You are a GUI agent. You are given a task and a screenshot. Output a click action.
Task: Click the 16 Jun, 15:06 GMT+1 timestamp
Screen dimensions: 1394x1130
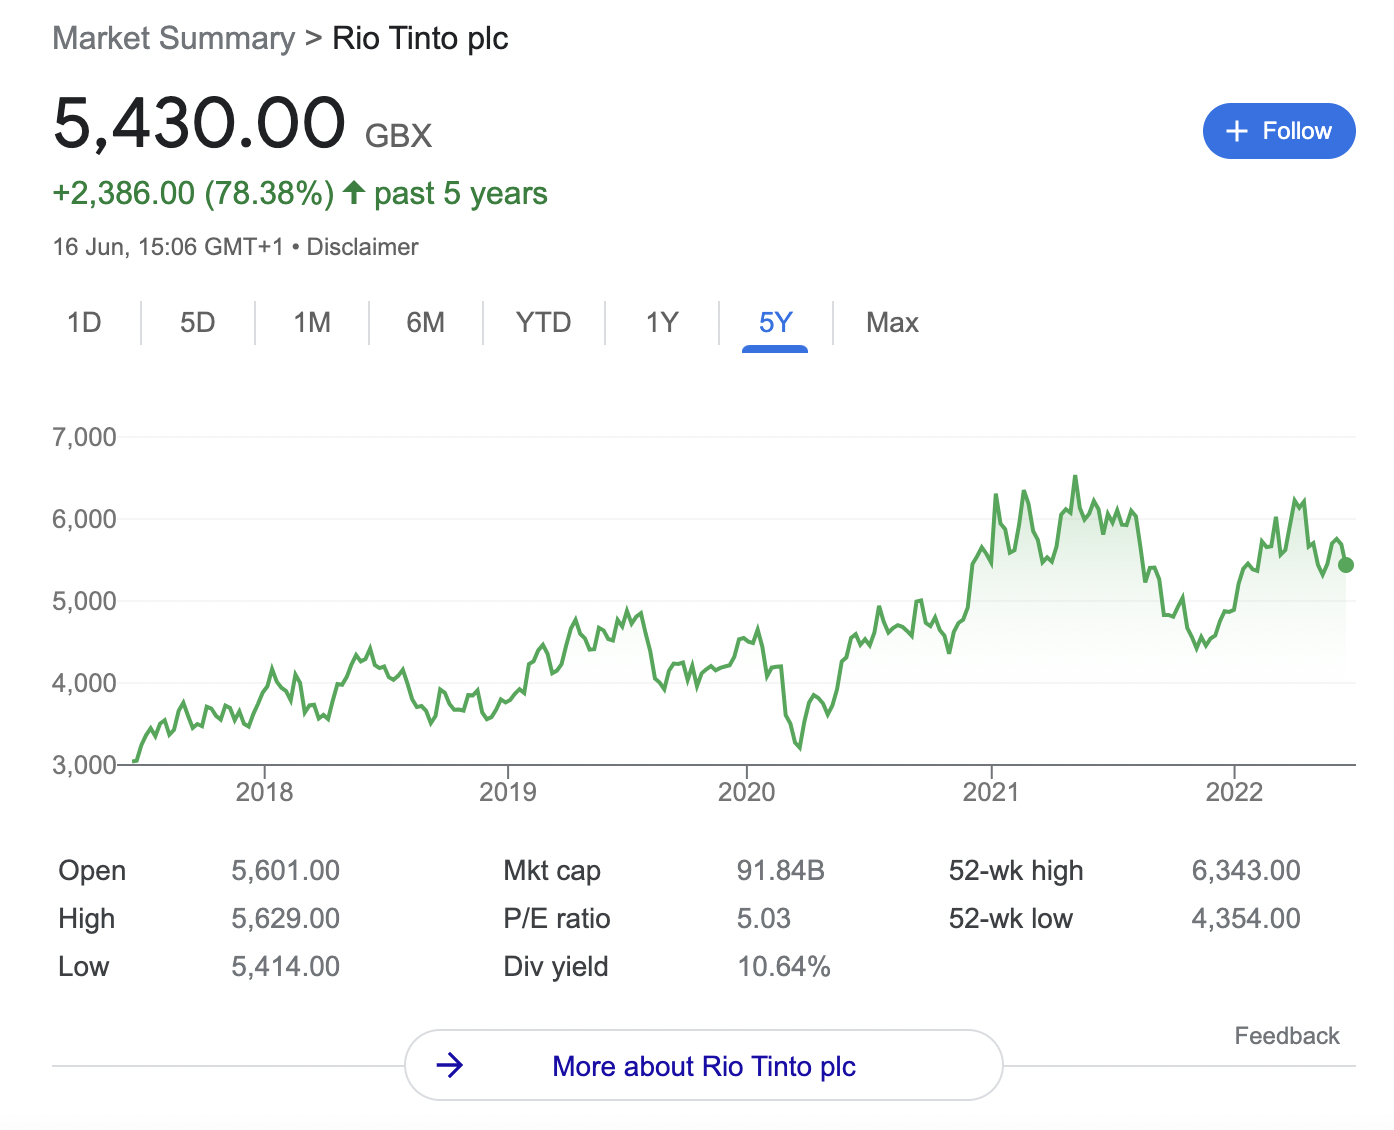[x=168, y=247]
